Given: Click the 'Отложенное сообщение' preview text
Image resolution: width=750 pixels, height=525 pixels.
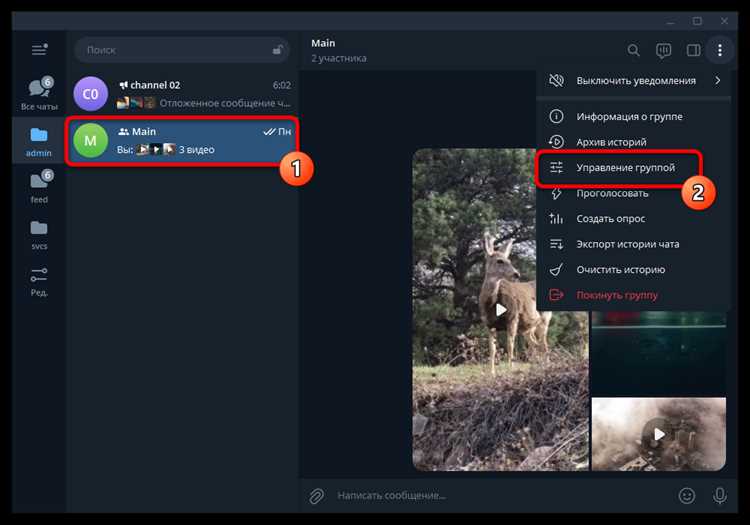Looking at the screenshot, I should pos(225,103).
